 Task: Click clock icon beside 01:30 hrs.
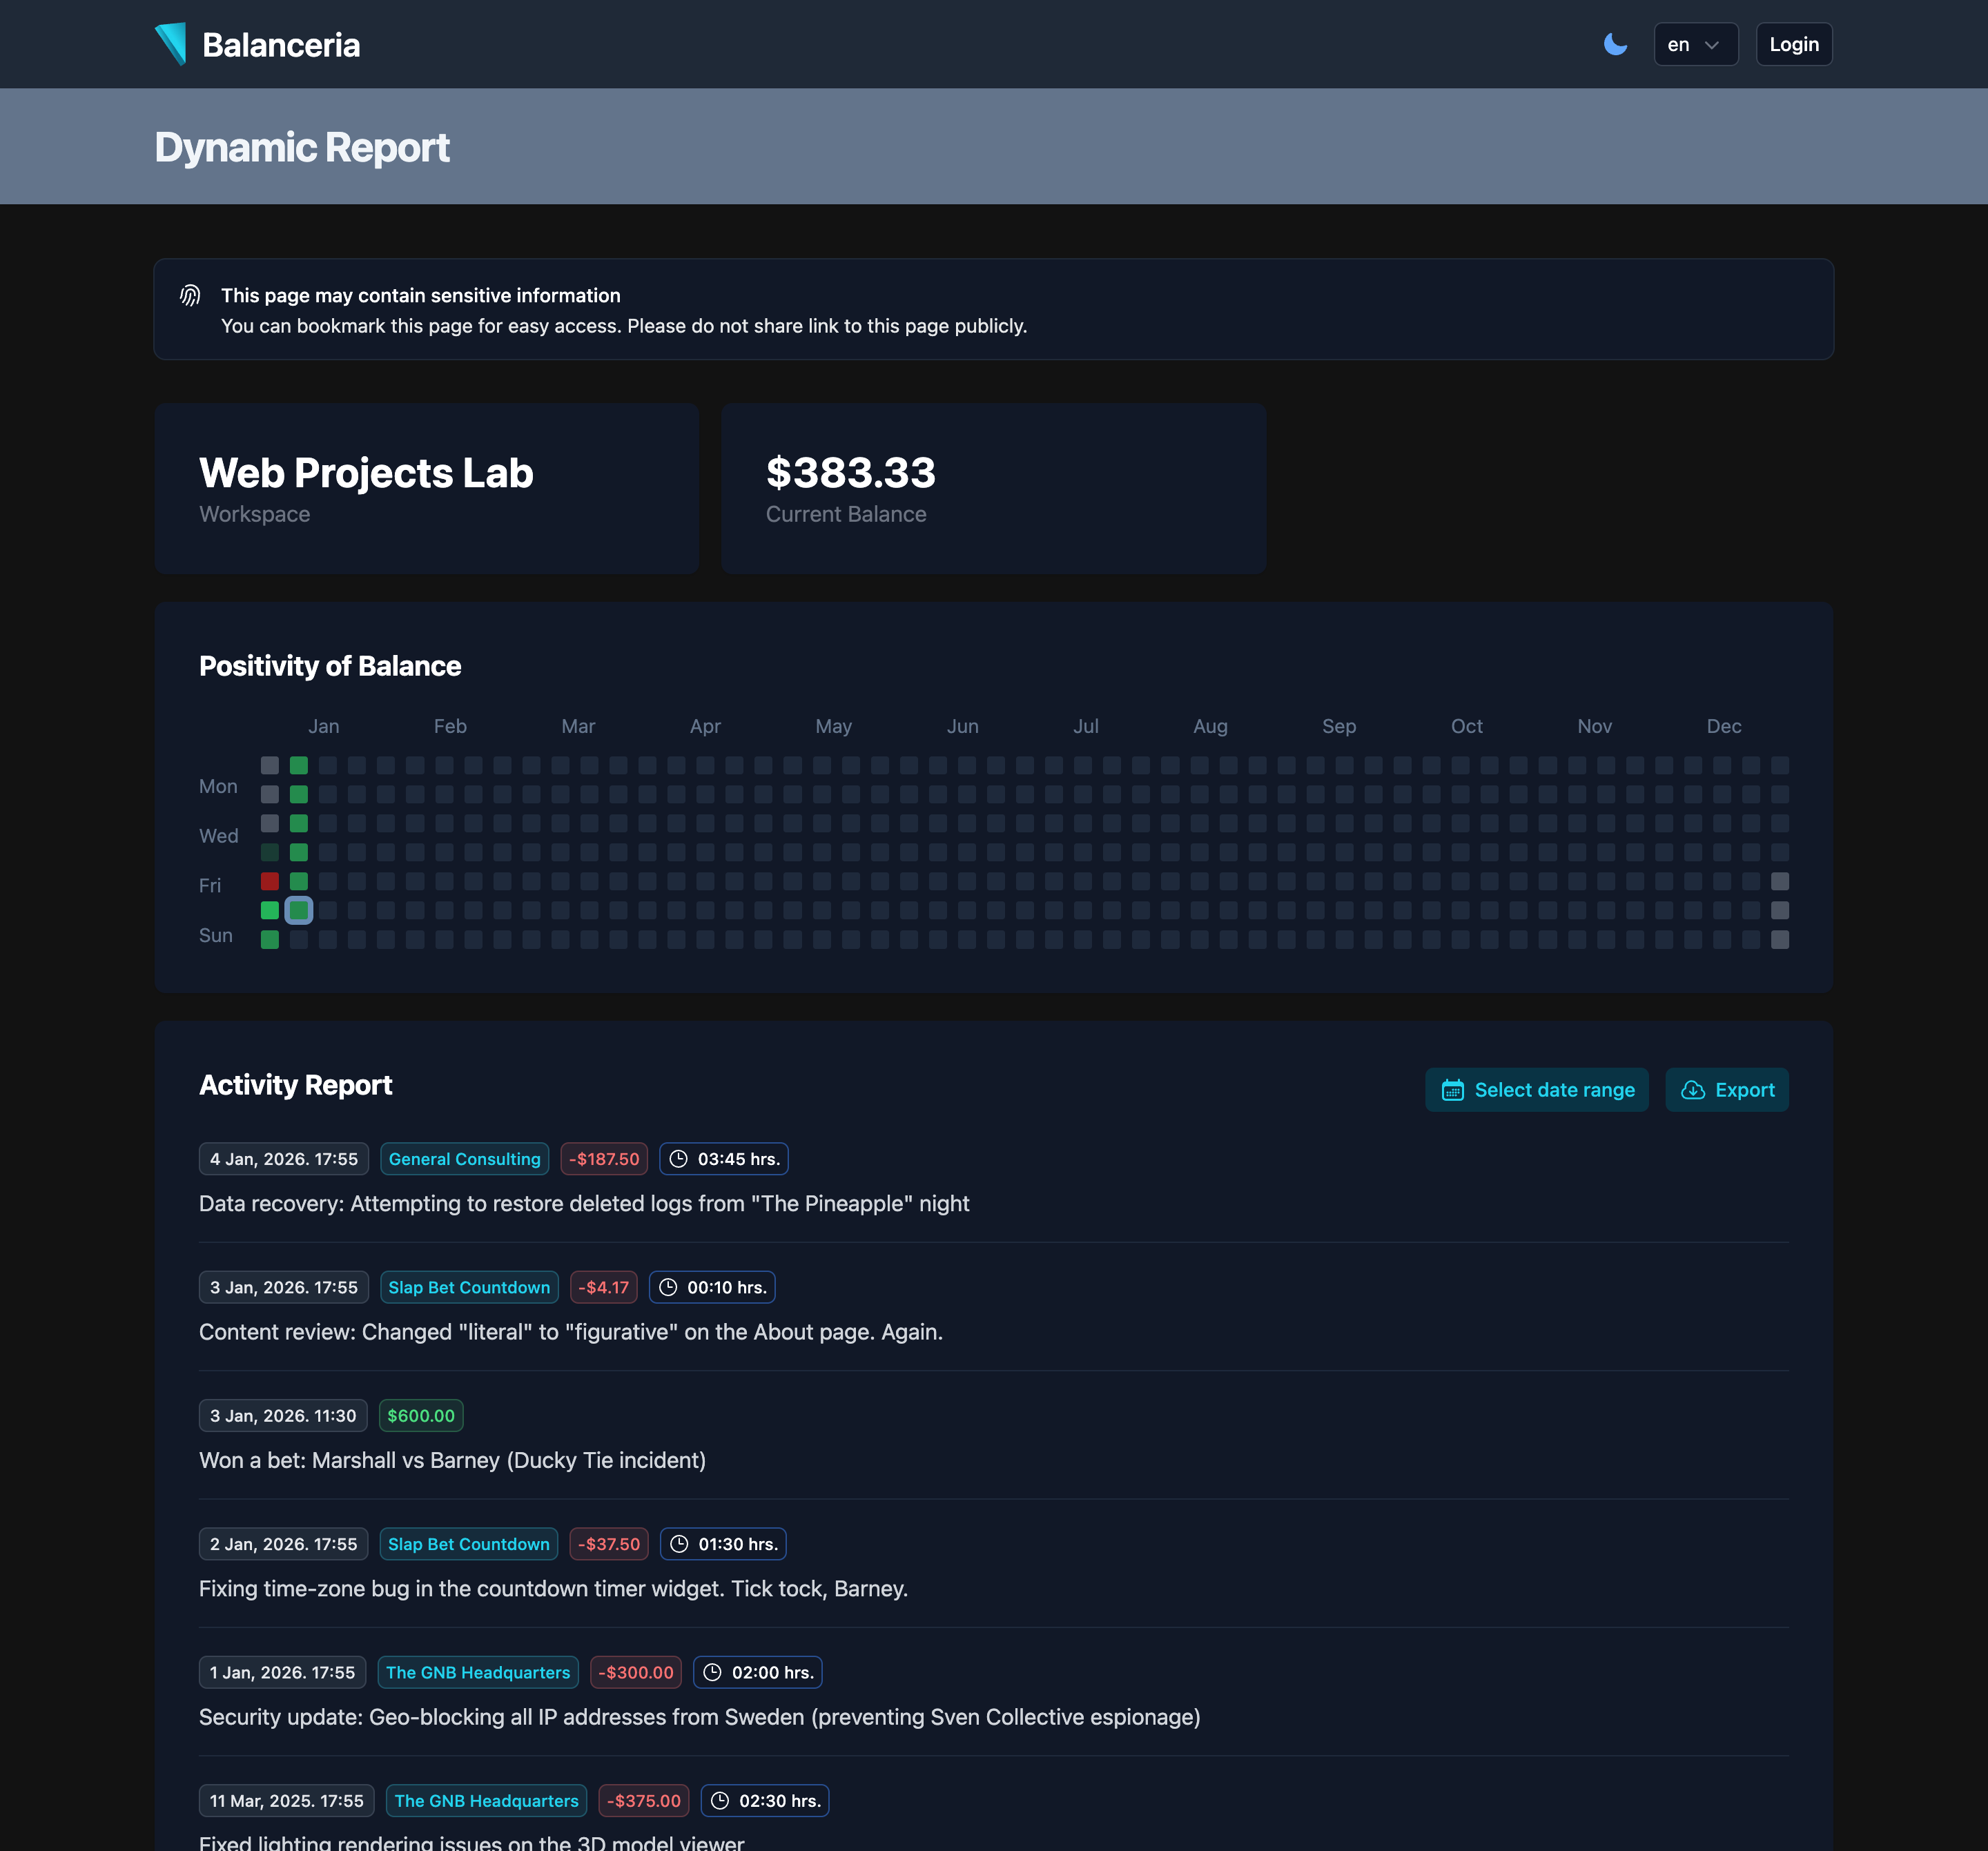pos(679,1544)
